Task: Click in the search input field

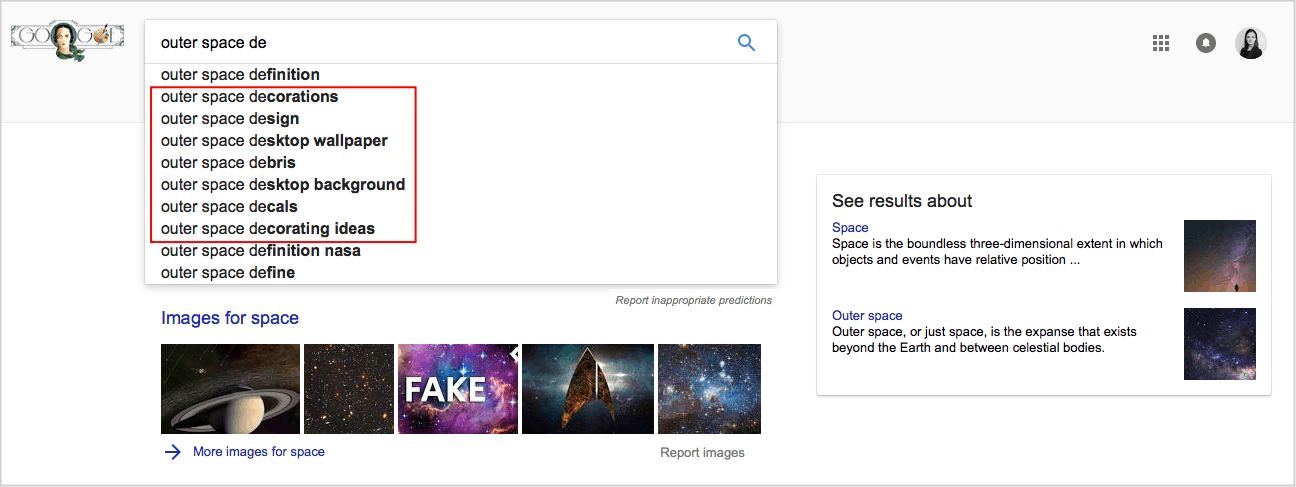Action: [x=440, y=43]
